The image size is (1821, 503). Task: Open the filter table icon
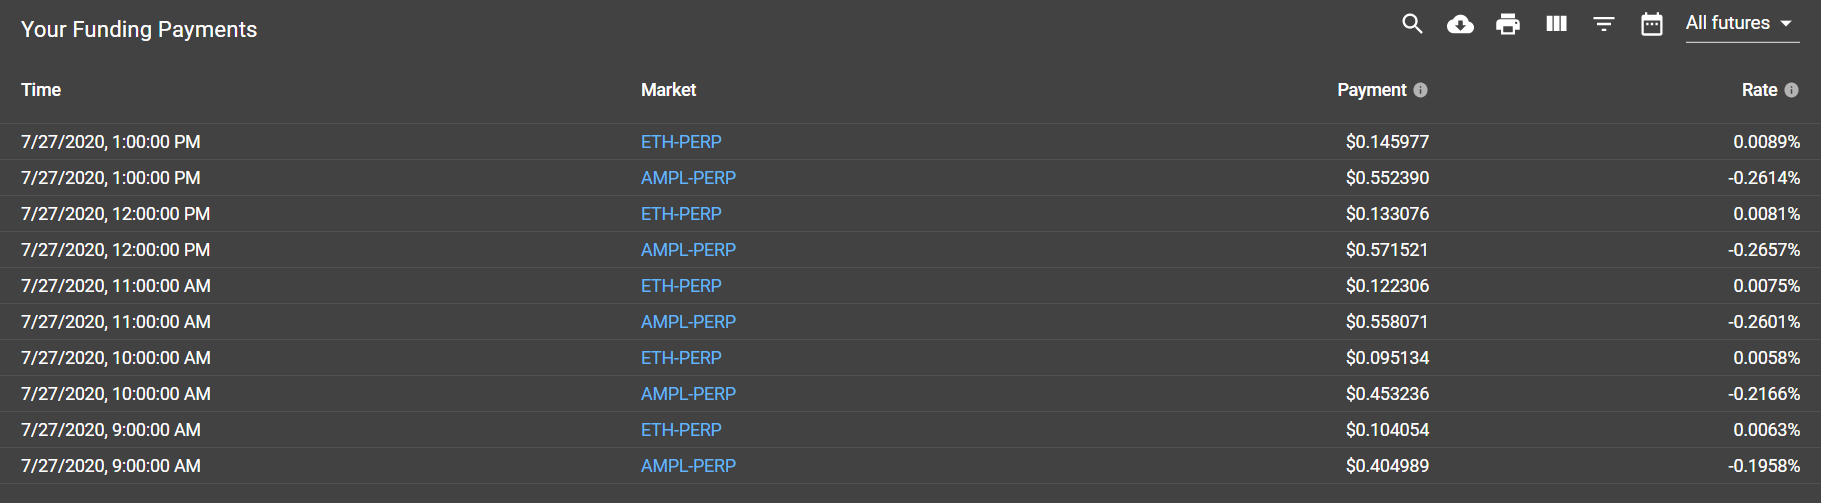click(1604, 24)
